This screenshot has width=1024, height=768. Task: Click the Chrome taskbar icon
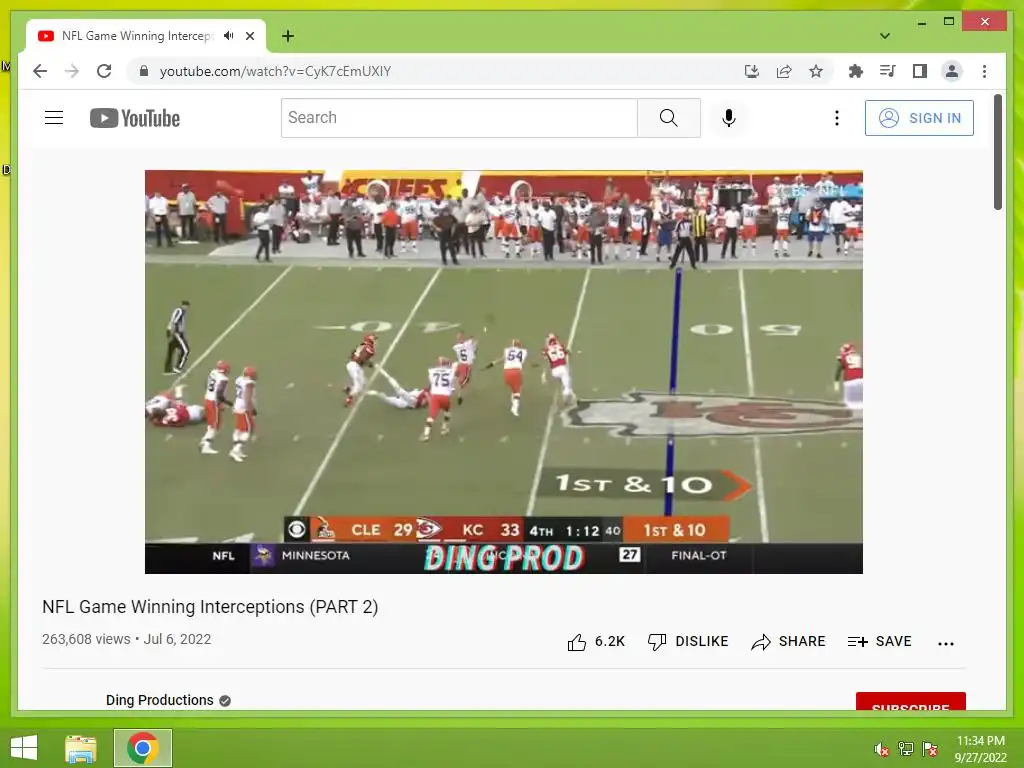click(143, 748)
